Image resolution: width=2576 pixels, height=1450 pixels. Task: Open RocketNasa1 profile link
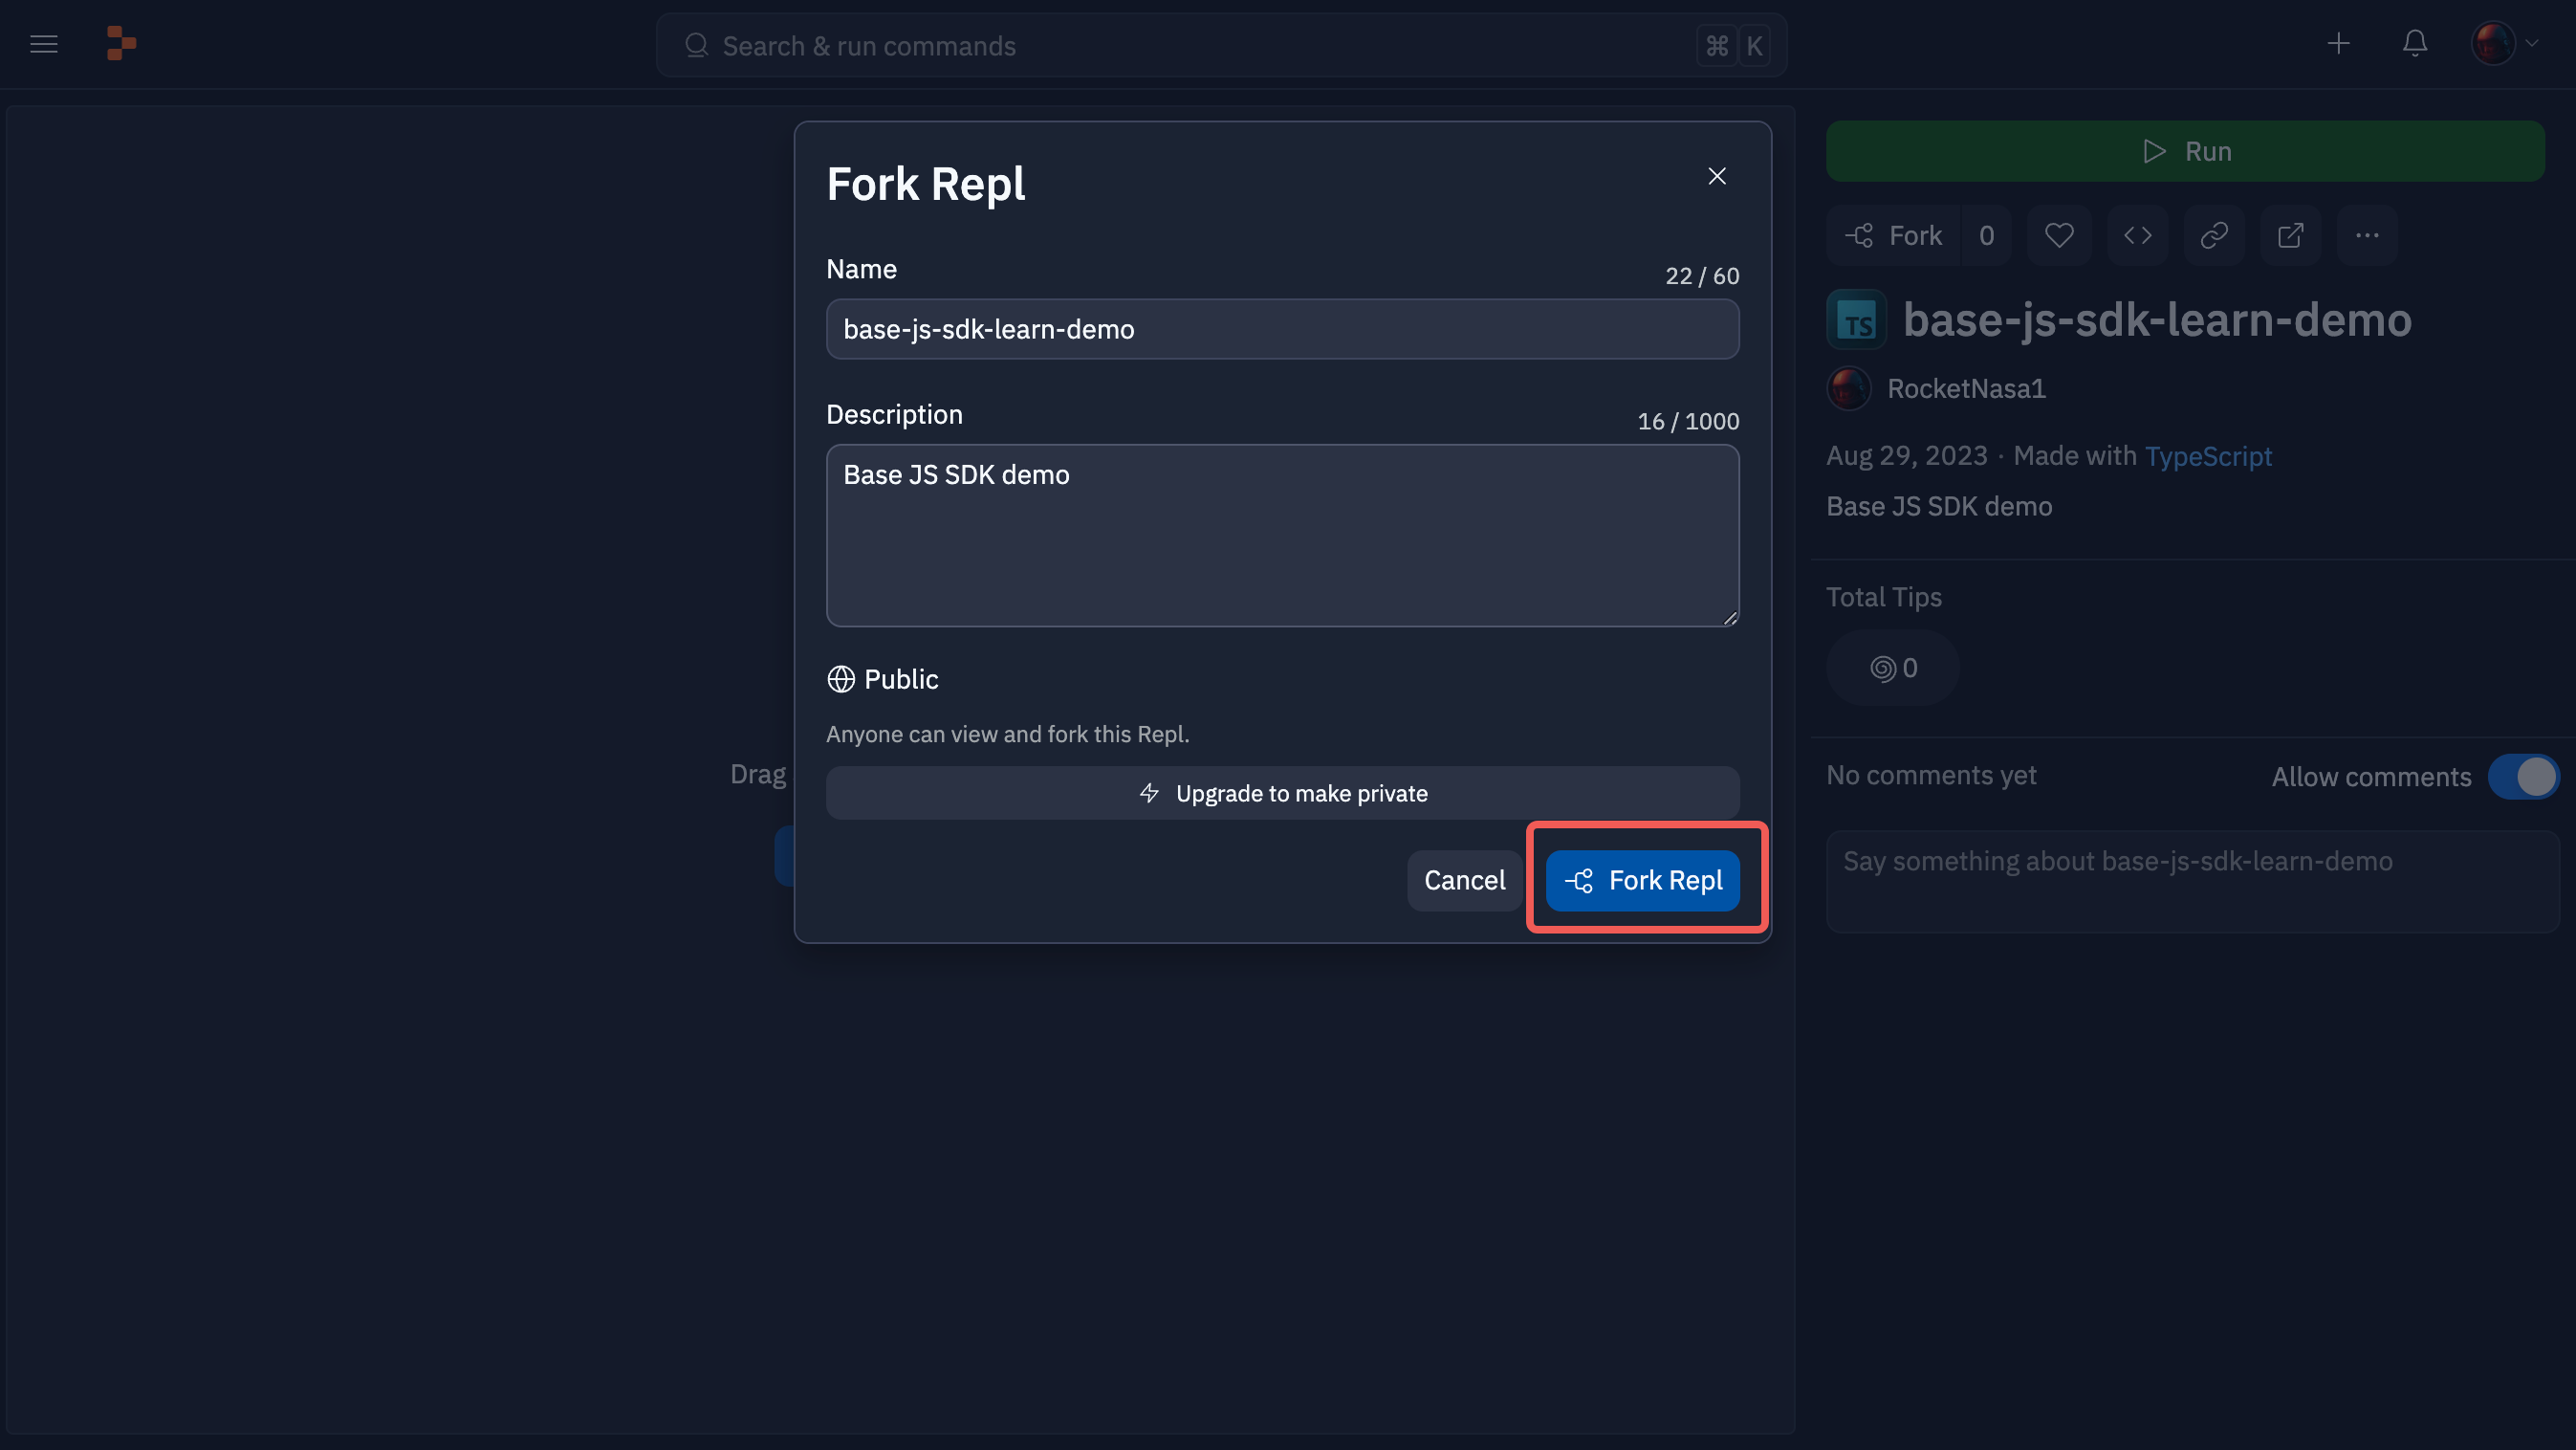point(1966,389)
